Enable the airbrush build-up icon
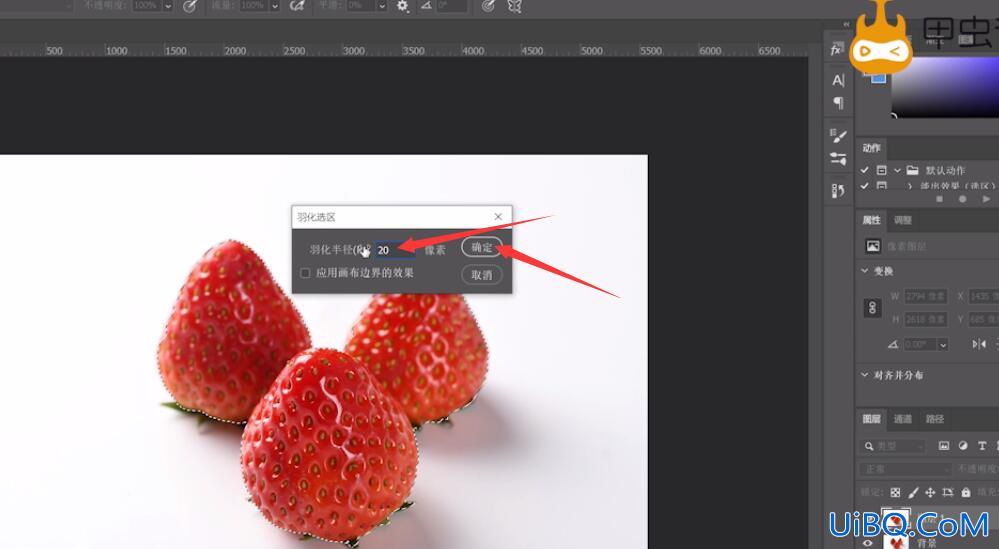This screenshot has height=549, width=999. pos(297,6)
